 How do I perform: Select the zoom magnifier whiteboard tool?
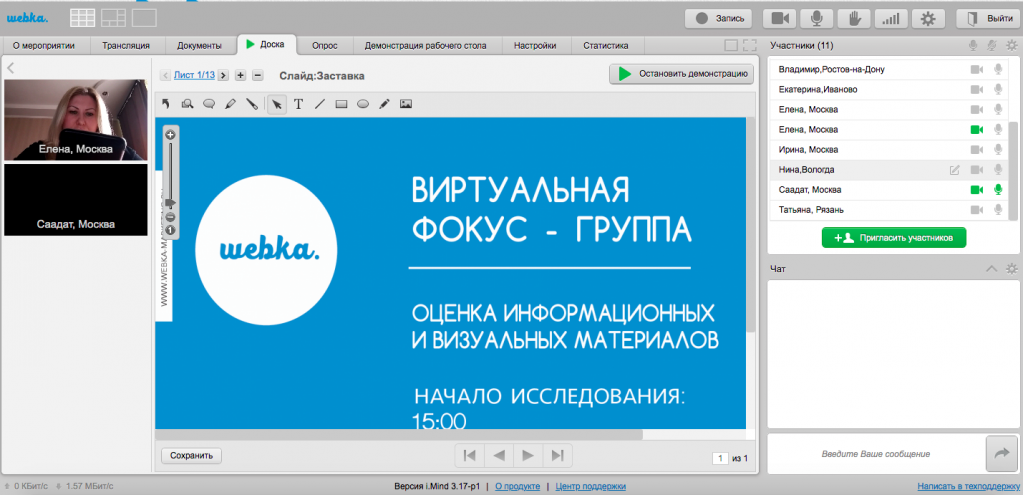point(187,104)
